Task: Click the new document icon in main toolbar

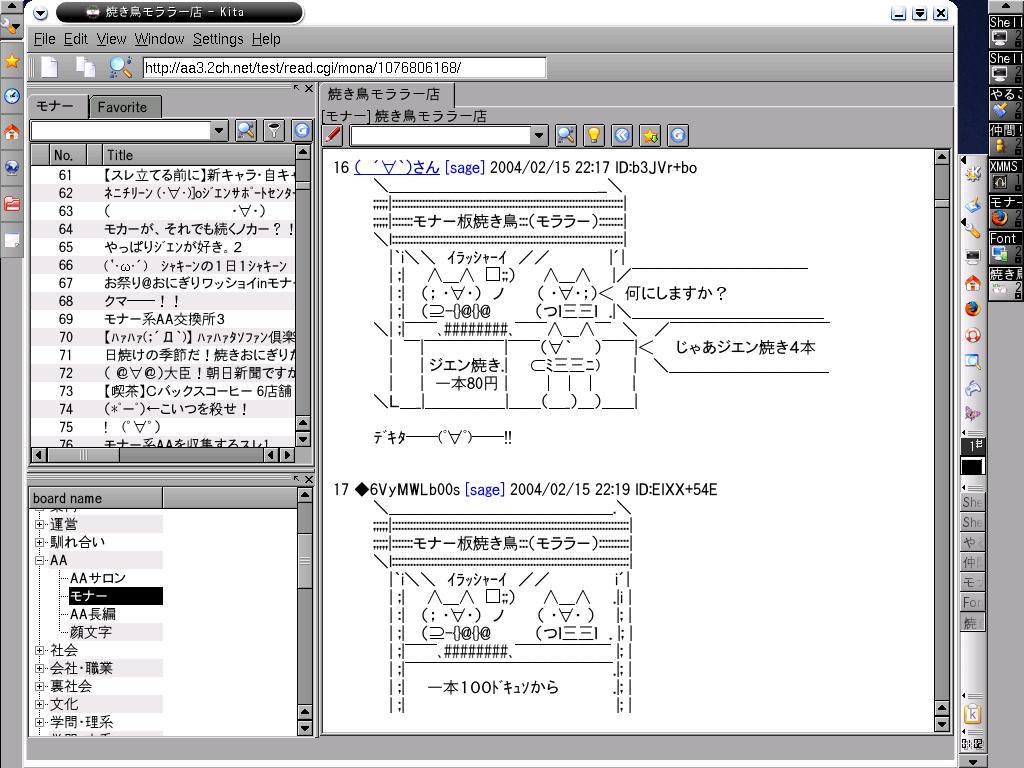Action: (x=50, y=67)
